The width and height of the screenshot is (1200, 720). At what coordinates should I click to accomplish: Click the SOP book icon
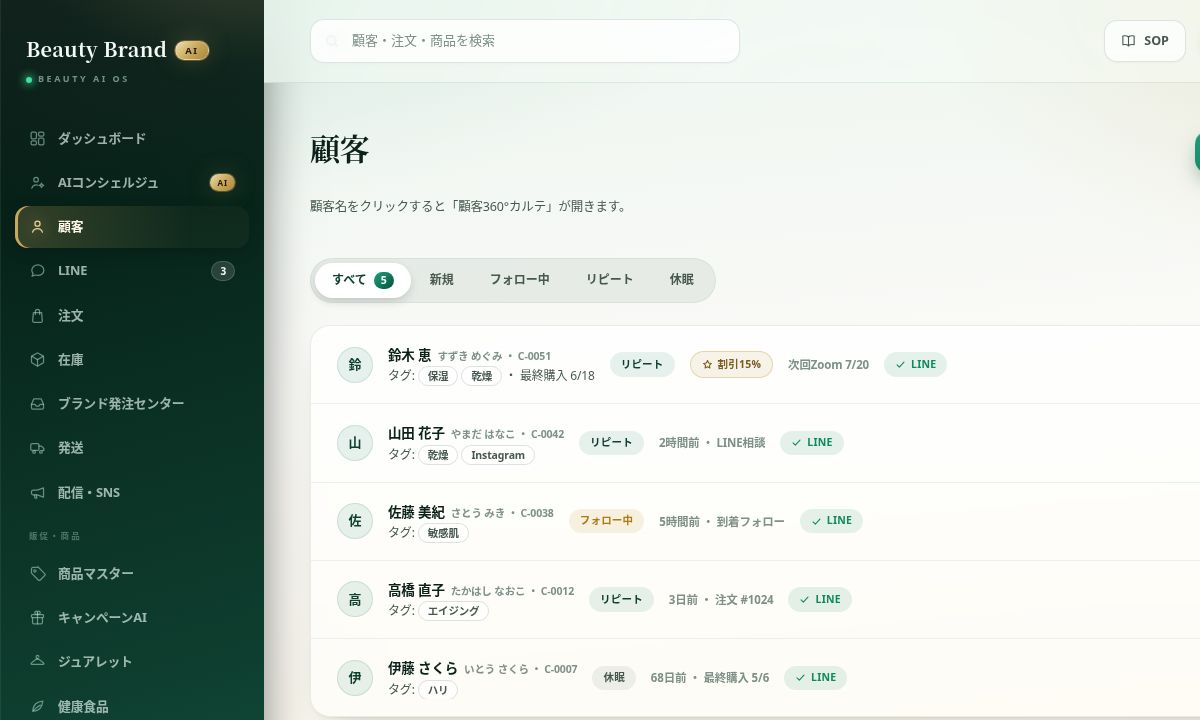1128,41
